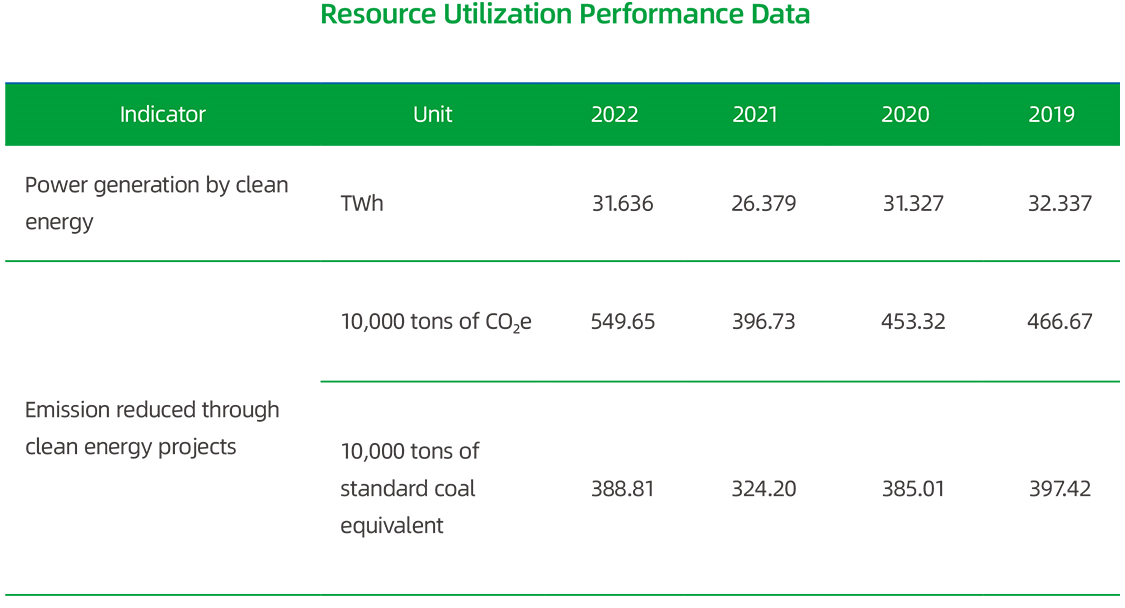This screenshot has height=608, width=1125.
Task: Select the 2020 column header
Action: click(x=905, y=114)
